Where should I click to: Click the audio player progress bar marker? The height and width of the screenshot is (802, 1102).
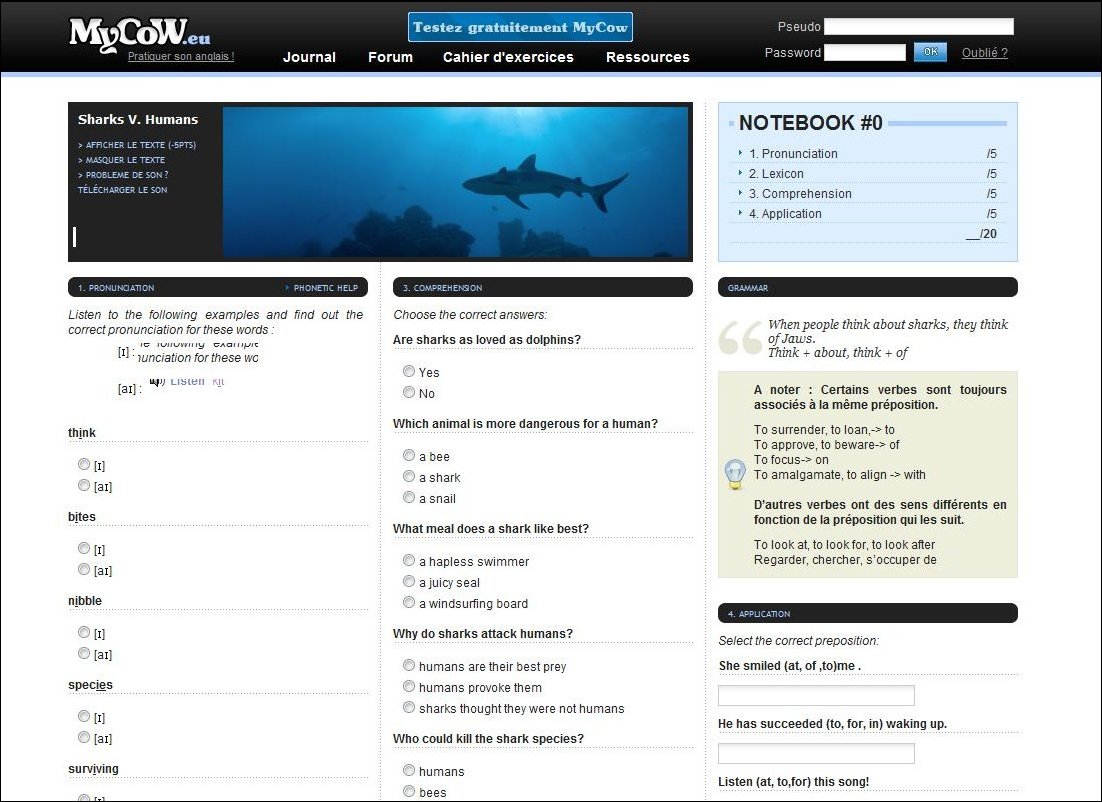point(75,237)
